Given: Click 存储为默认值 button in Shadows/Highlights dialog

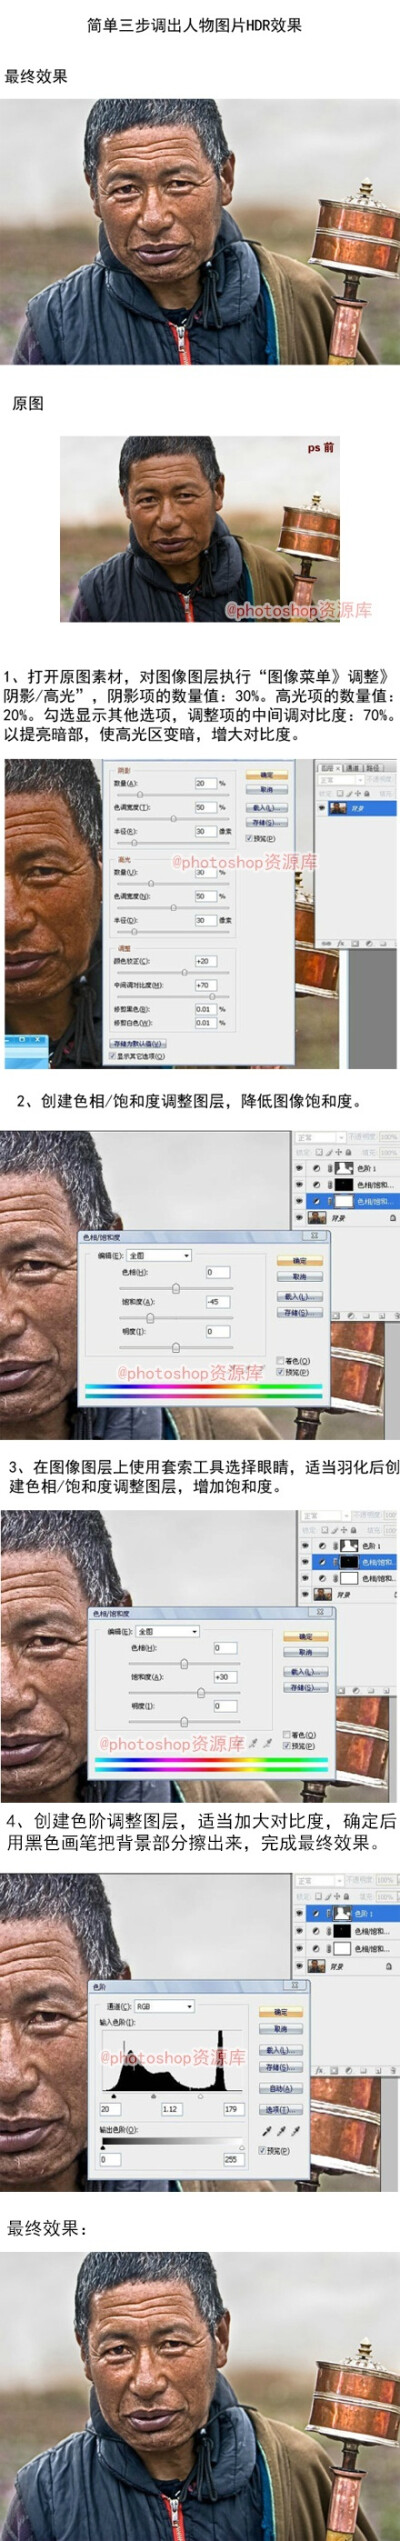Looking at the screenshot, I should tap(137, 1043).
